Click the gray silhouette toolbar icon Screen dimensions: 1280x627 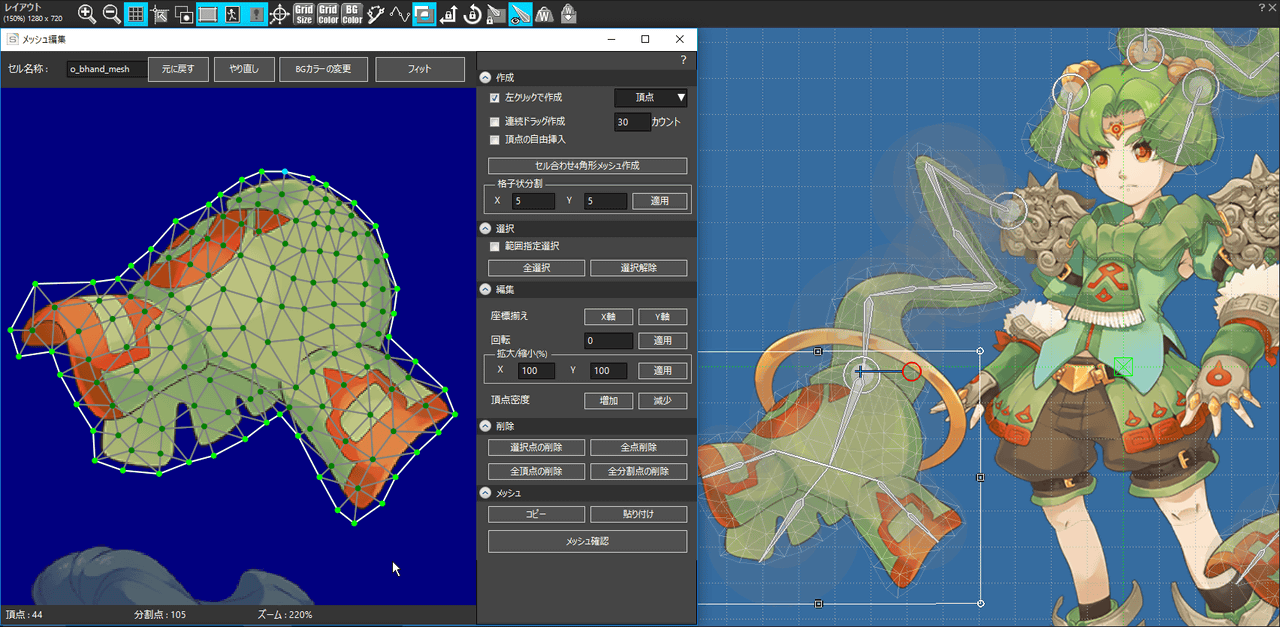[256, 14]
